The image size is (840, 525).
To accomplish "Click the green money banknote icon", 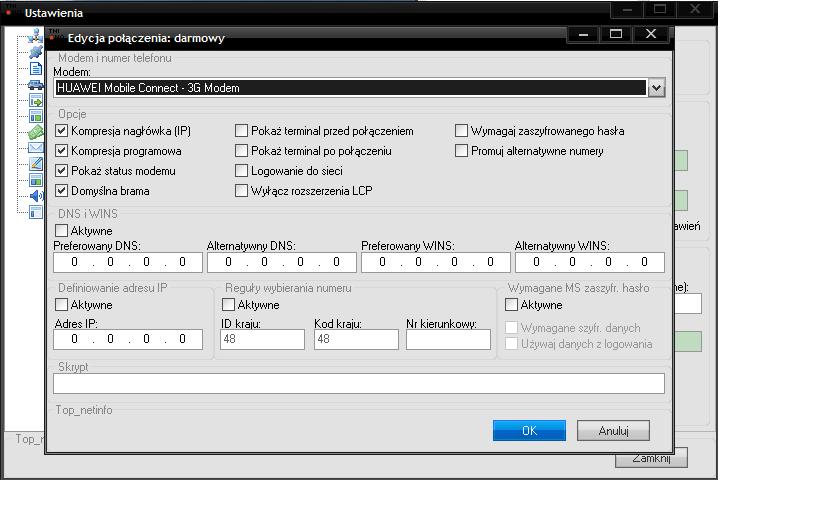I will [x=36, y=132].
